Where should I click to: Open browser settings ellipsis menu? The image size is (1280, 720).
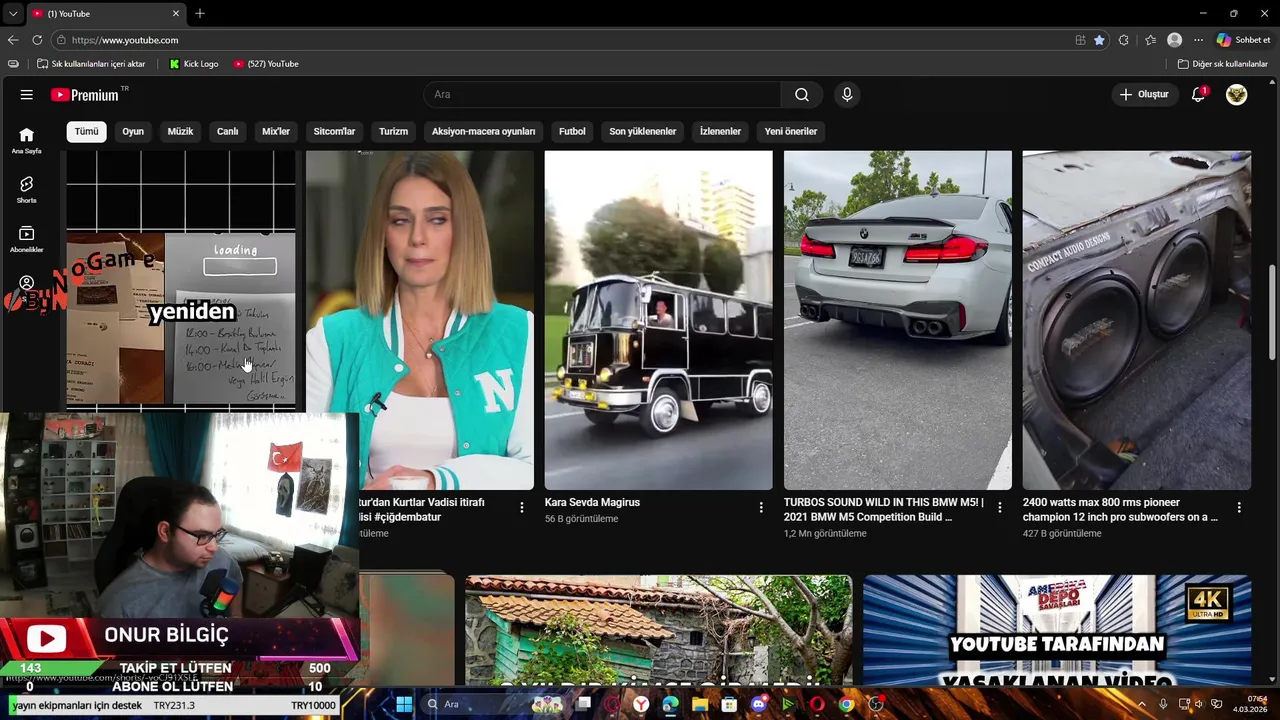tap(1198, 40)
